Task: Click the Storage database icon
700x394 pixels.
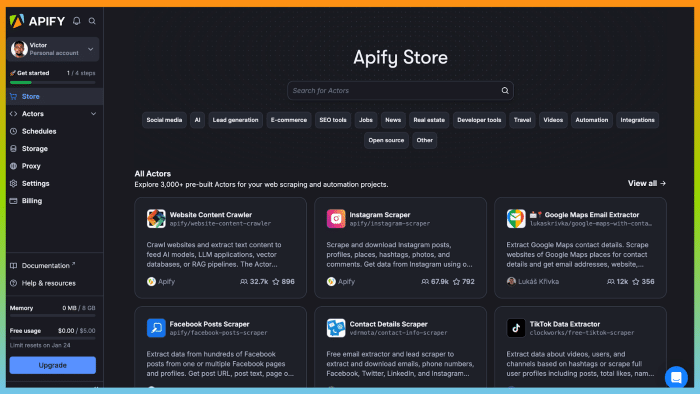Action: coord(13,149)
